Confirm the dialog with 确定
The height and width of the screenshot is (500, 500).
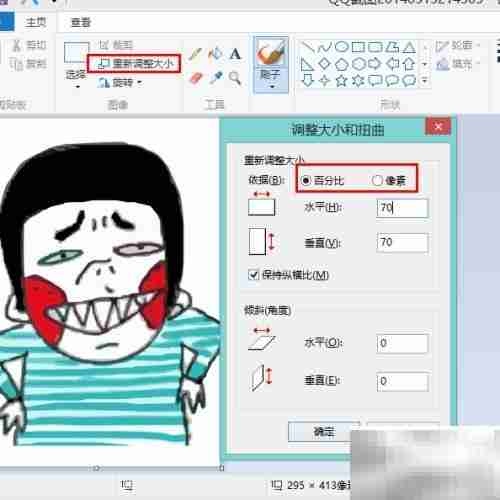[324, 432]
